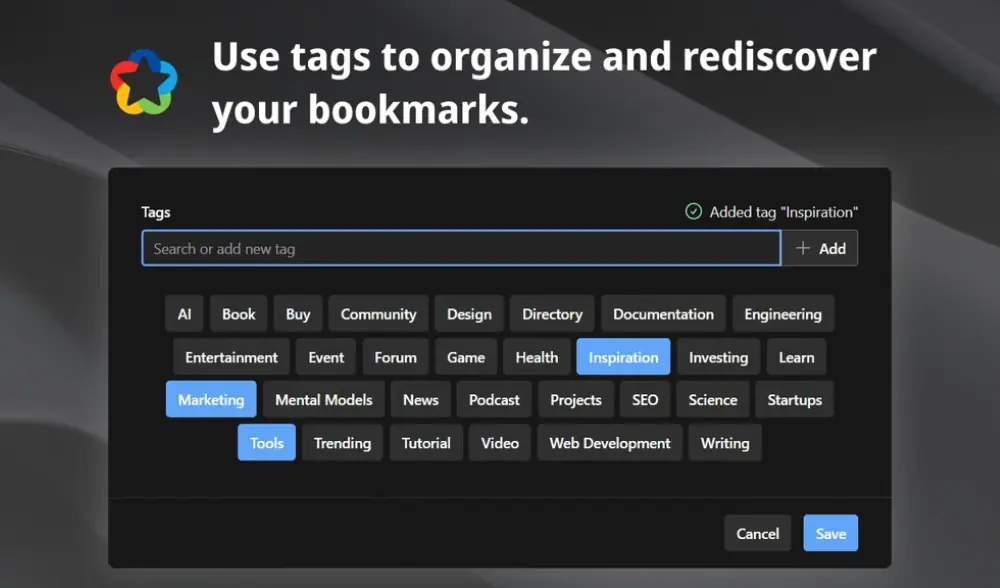This screenshot has width=1000, height=588.
Task: Select the Mental Models tag
Action: [x=323, y=400]
